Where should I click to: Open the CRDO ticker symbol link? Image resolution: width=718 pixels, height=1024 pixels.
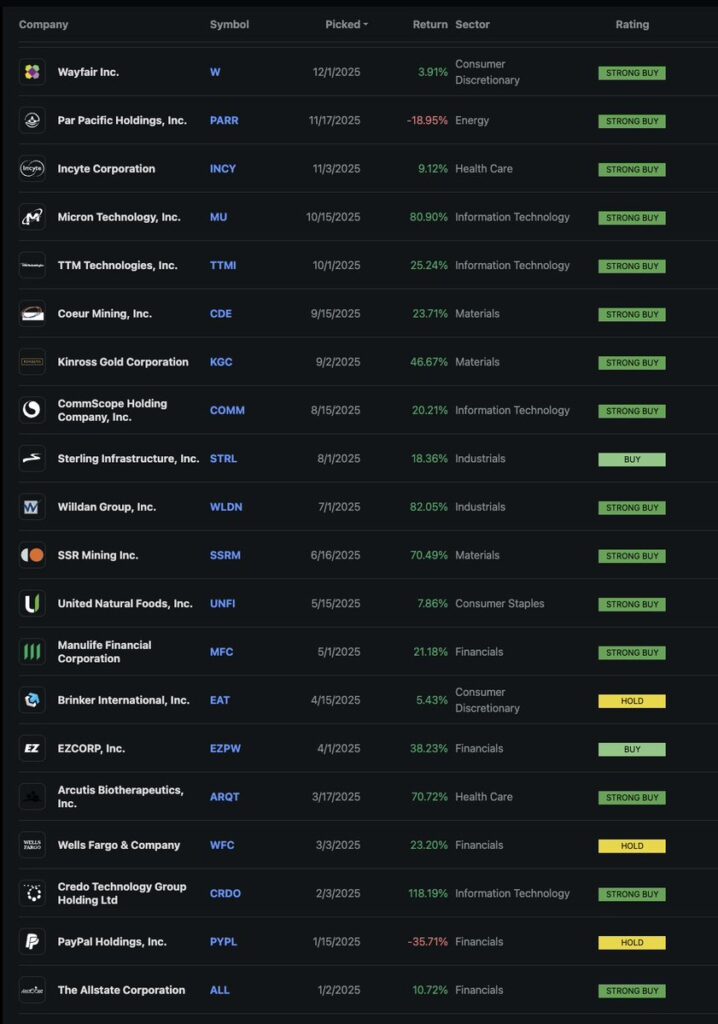click(225, 894)
